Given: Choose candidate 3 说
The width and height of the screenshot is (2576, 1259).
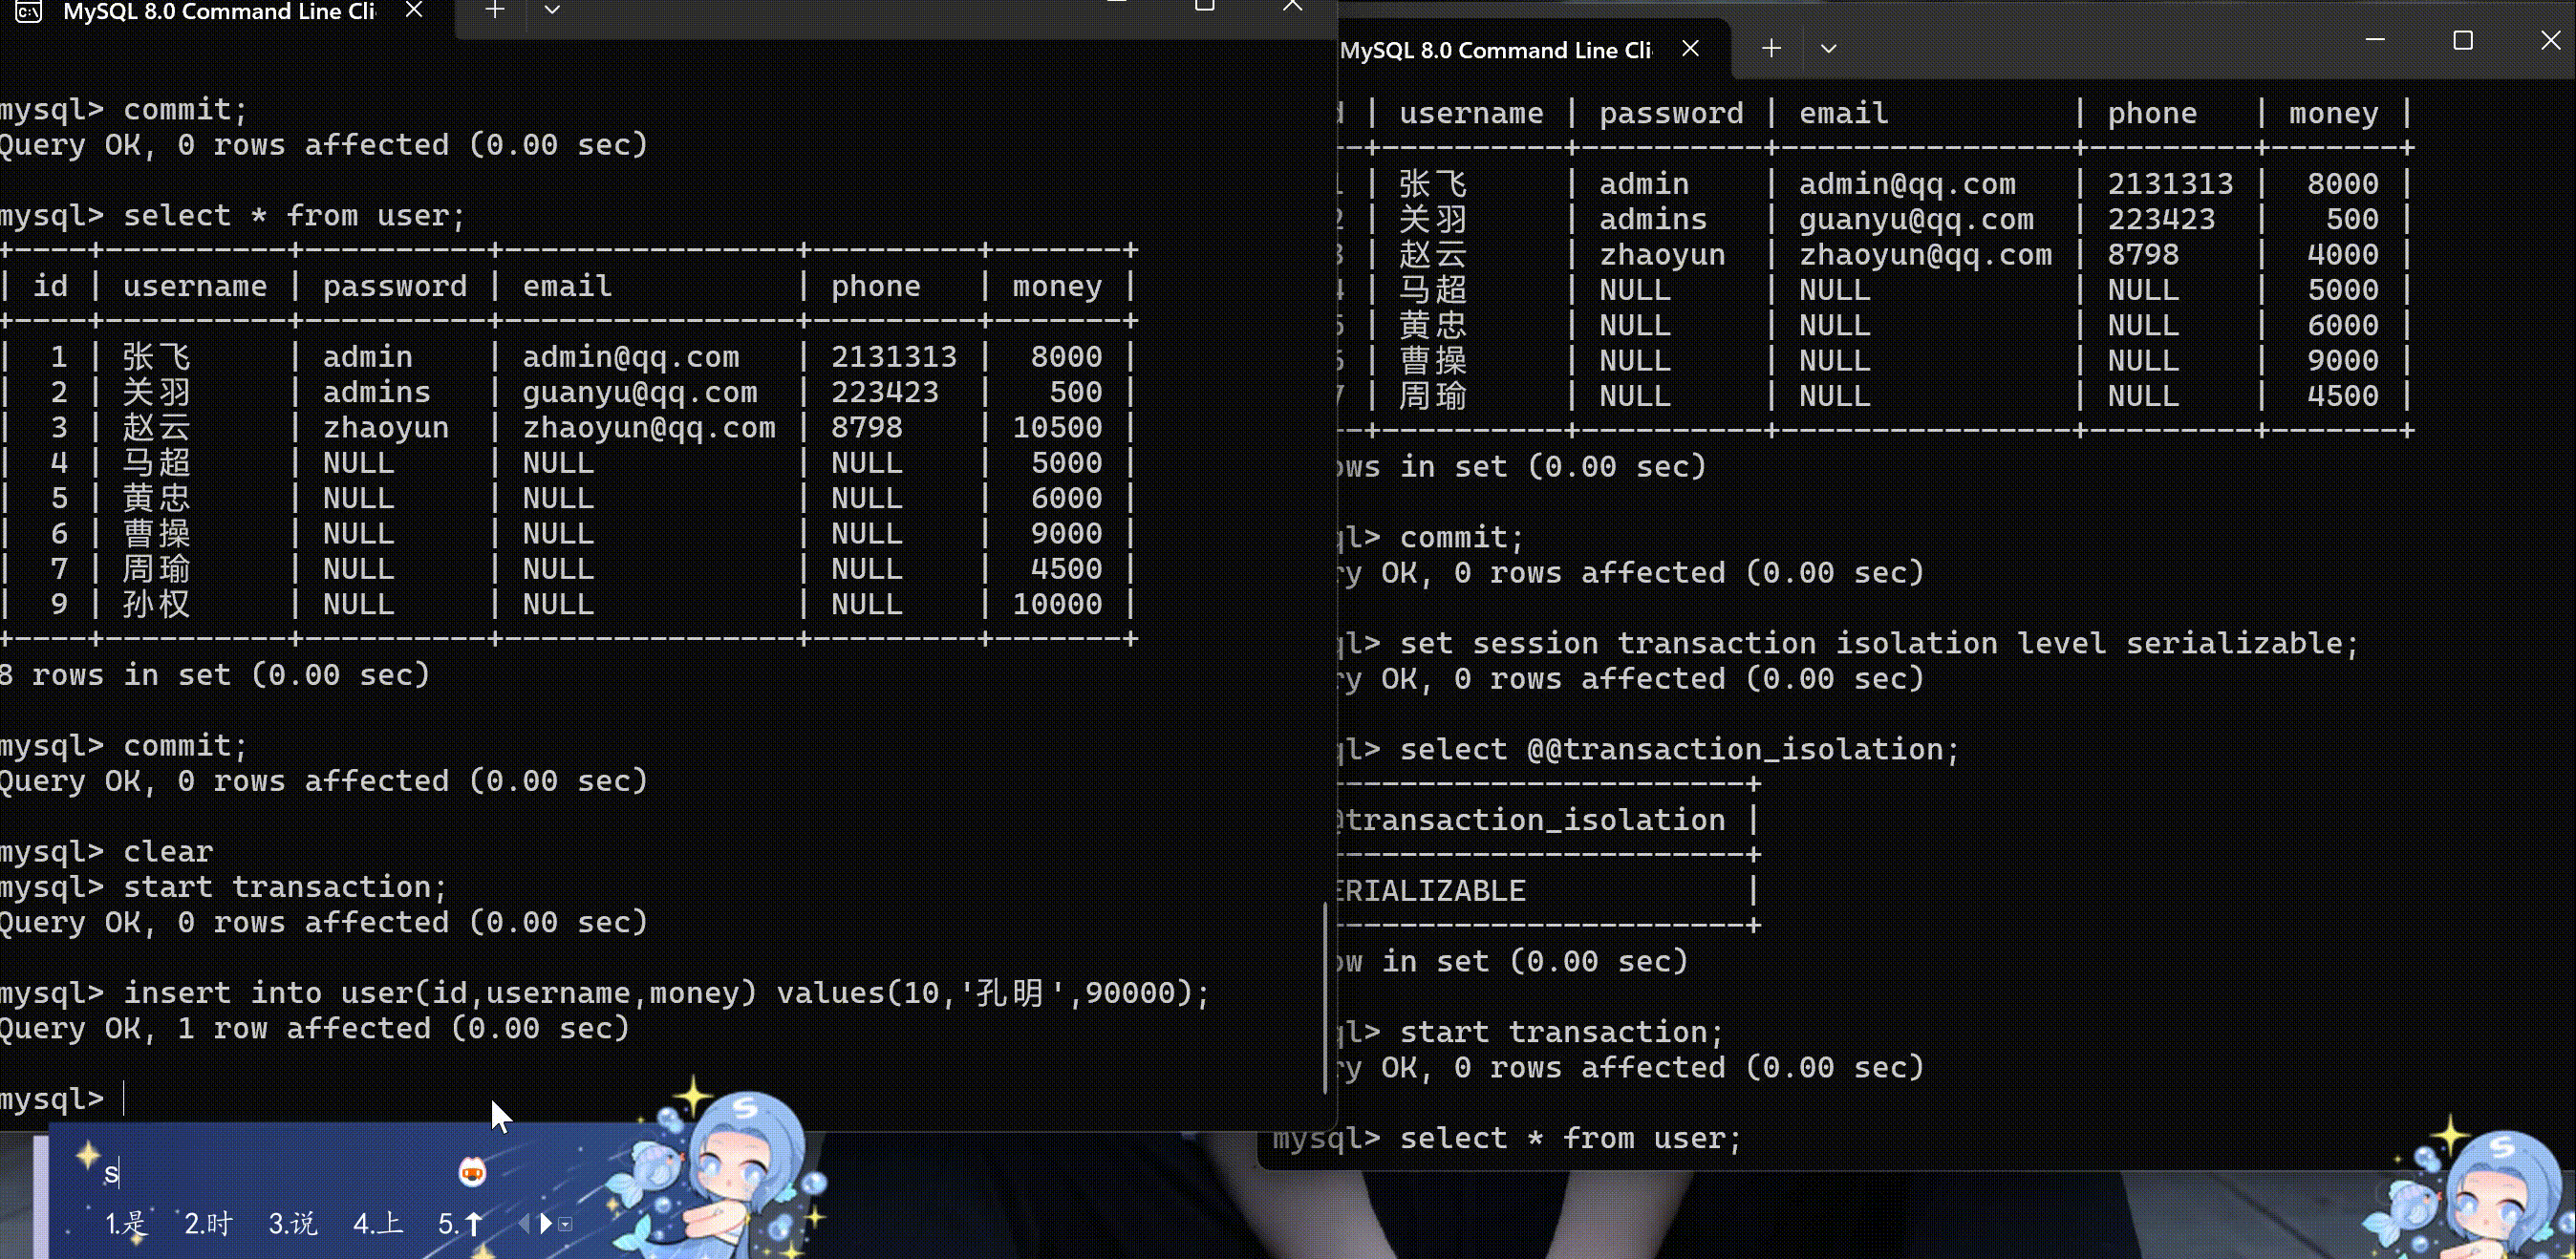Looking at the screenshot, I should (x=292, y=1223).
